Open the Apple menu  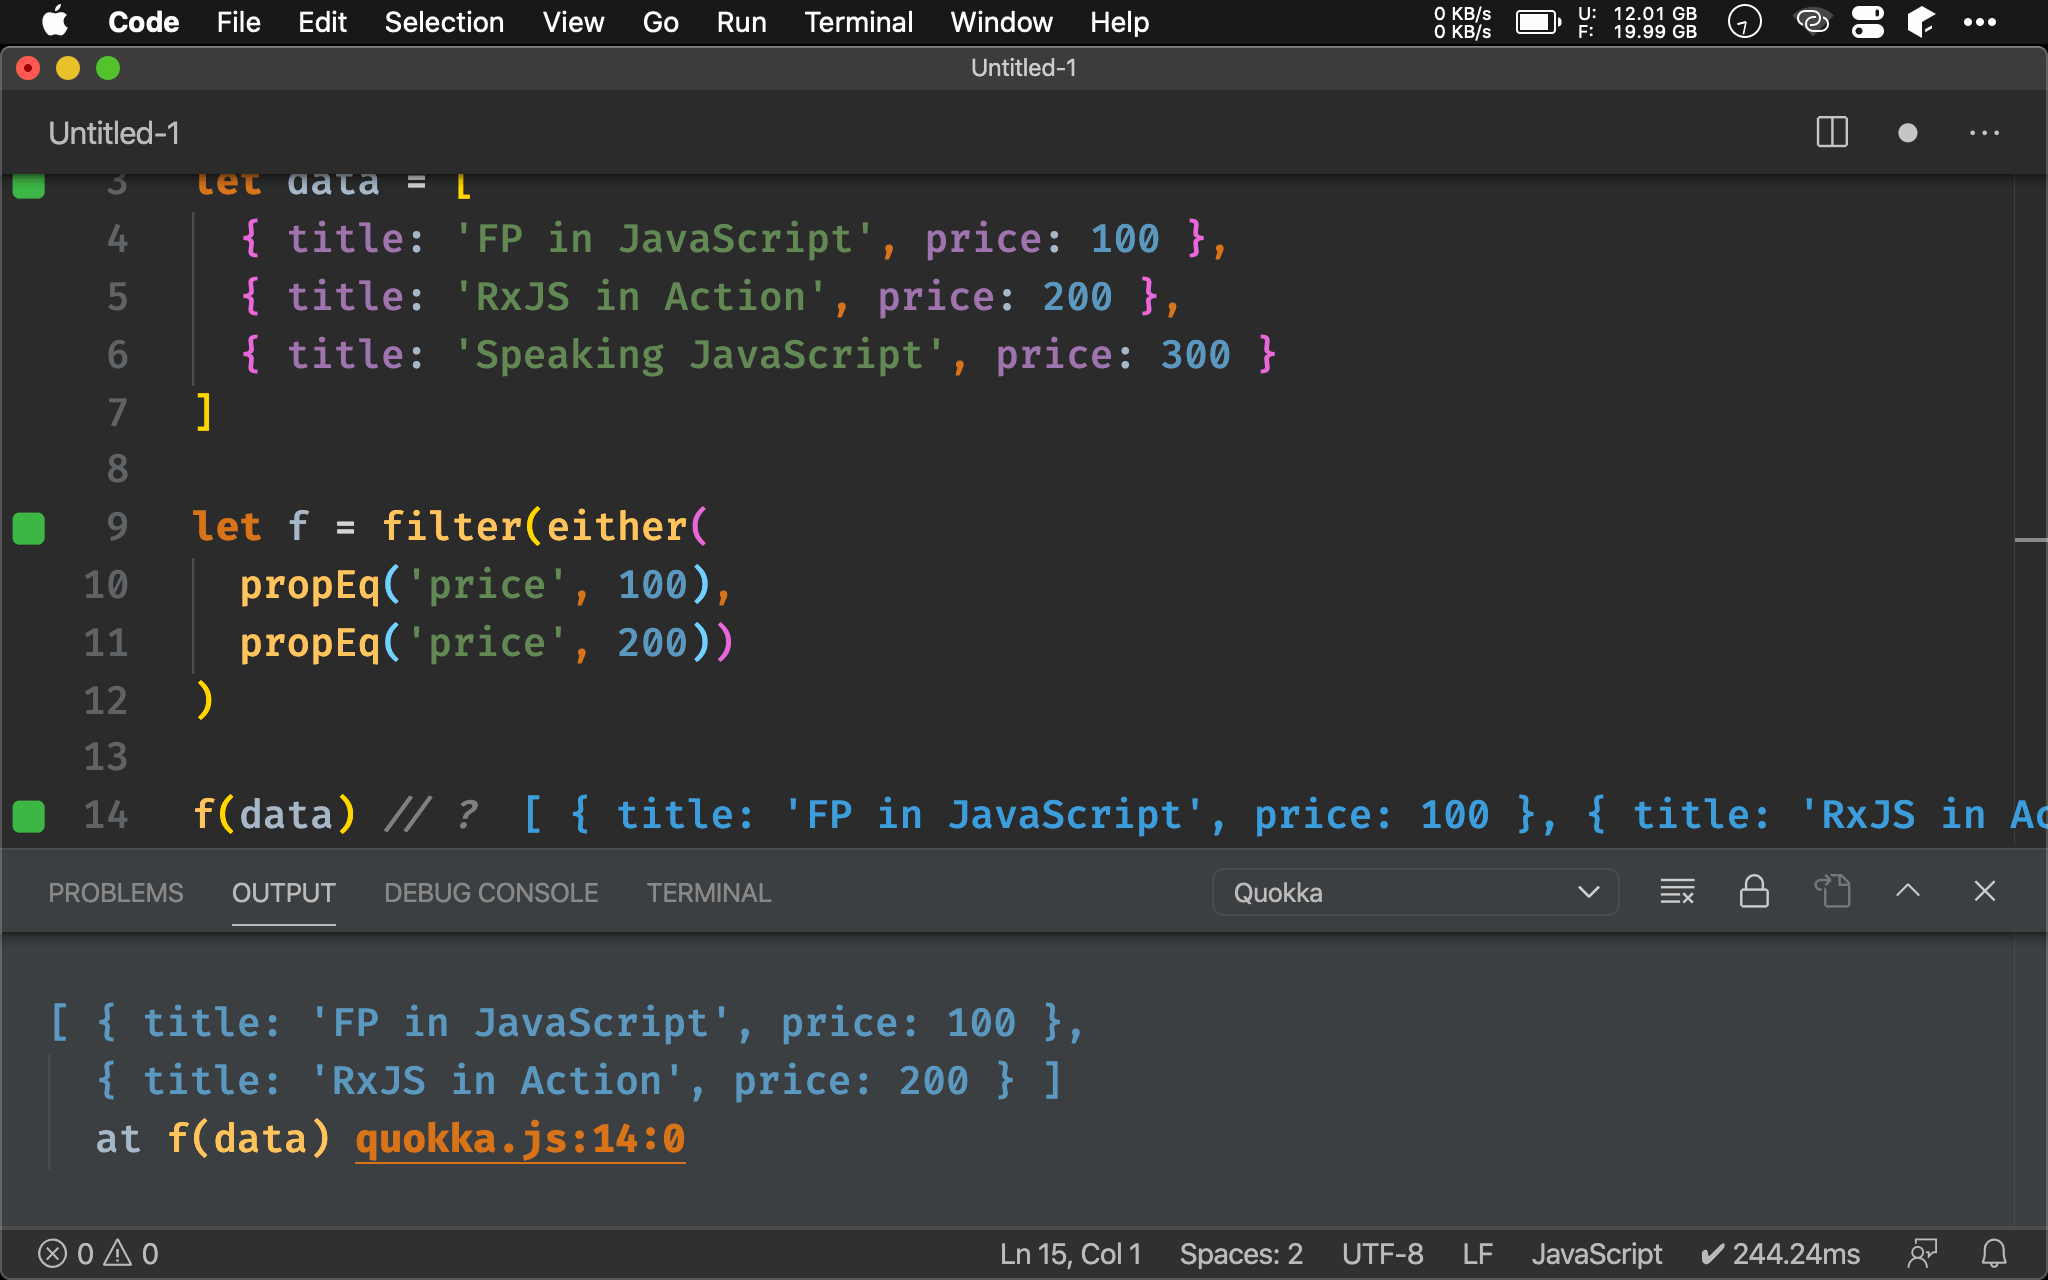pyautogui.click(x=55, y=22)
